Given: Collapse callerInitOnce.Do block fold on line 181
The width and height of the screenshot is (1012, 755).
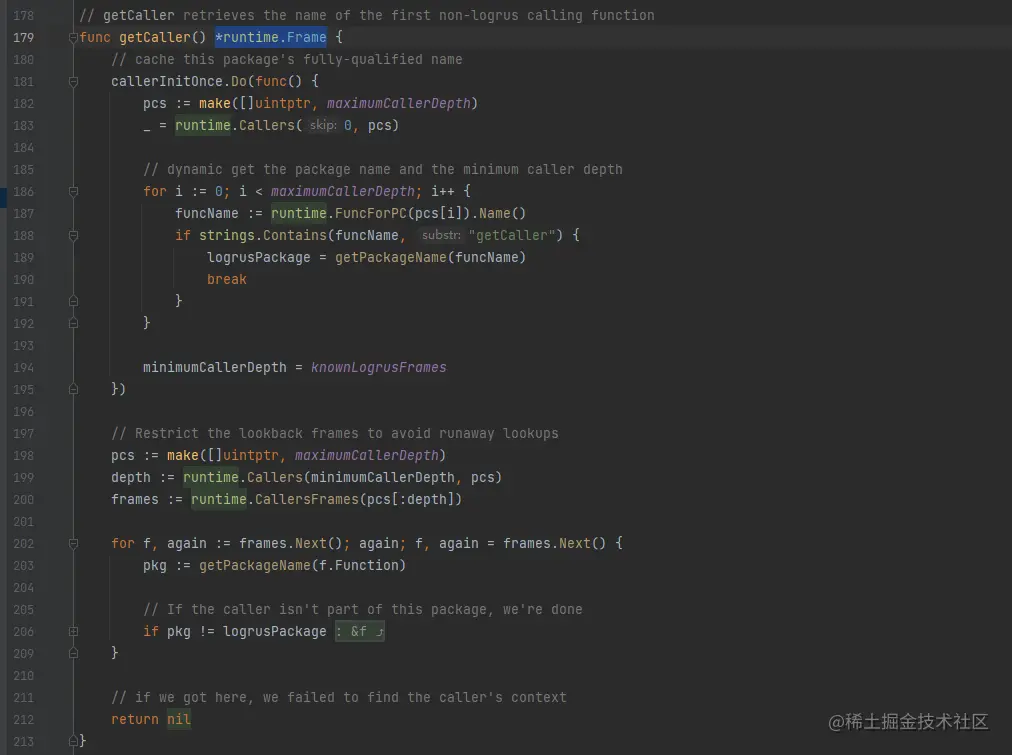Looking at the screenshot, I should click(73, 81).
